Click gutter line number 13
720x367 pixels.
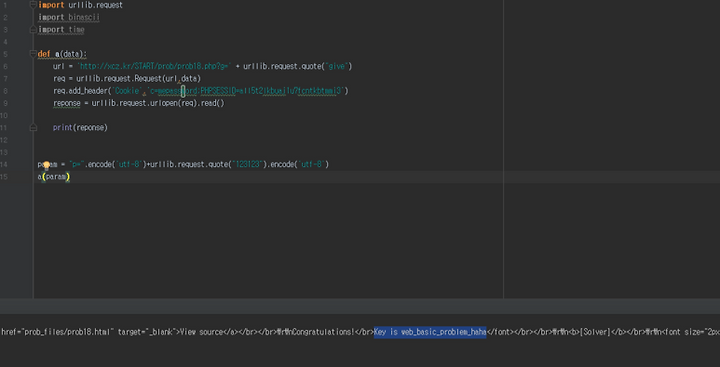point(5,152)
